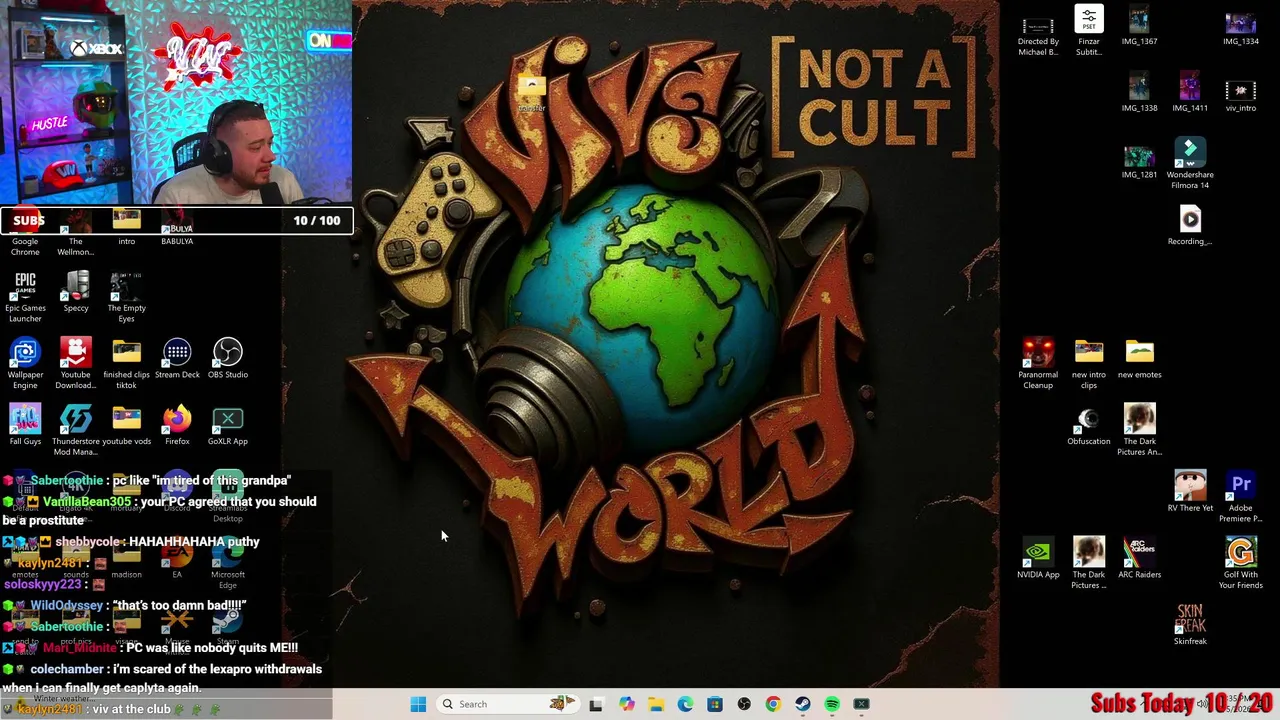Open GoXLR App desktop shortcut
This screenshot has width=1280, height=720.
(x=228, y=425)
